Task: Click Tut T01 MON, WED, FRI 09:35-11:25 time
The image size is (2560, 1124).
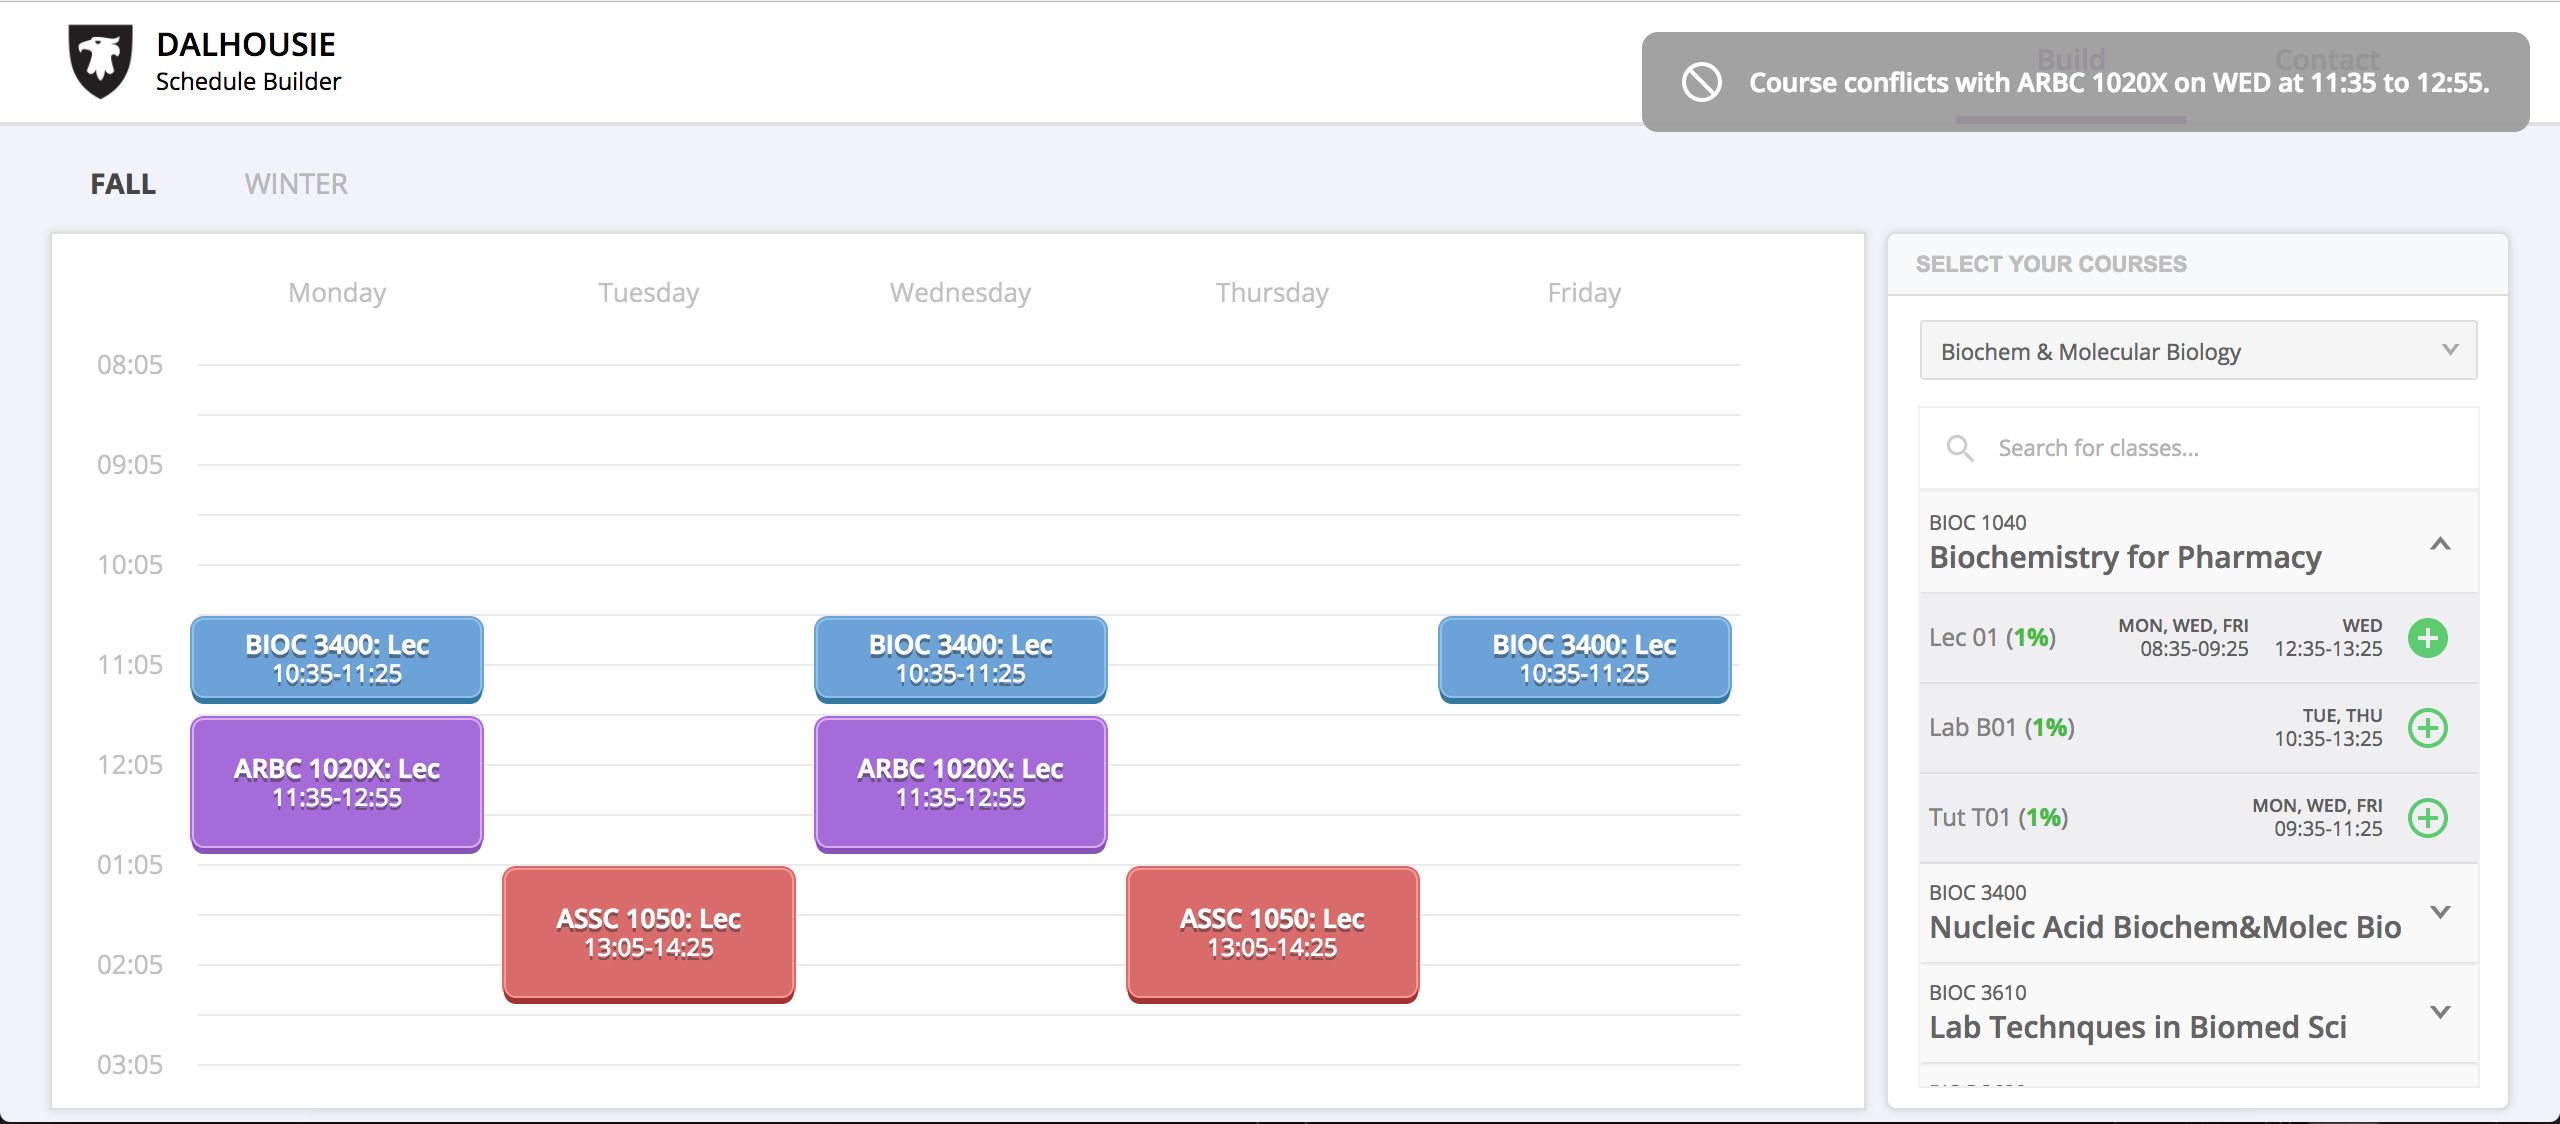Action: 2317,818
